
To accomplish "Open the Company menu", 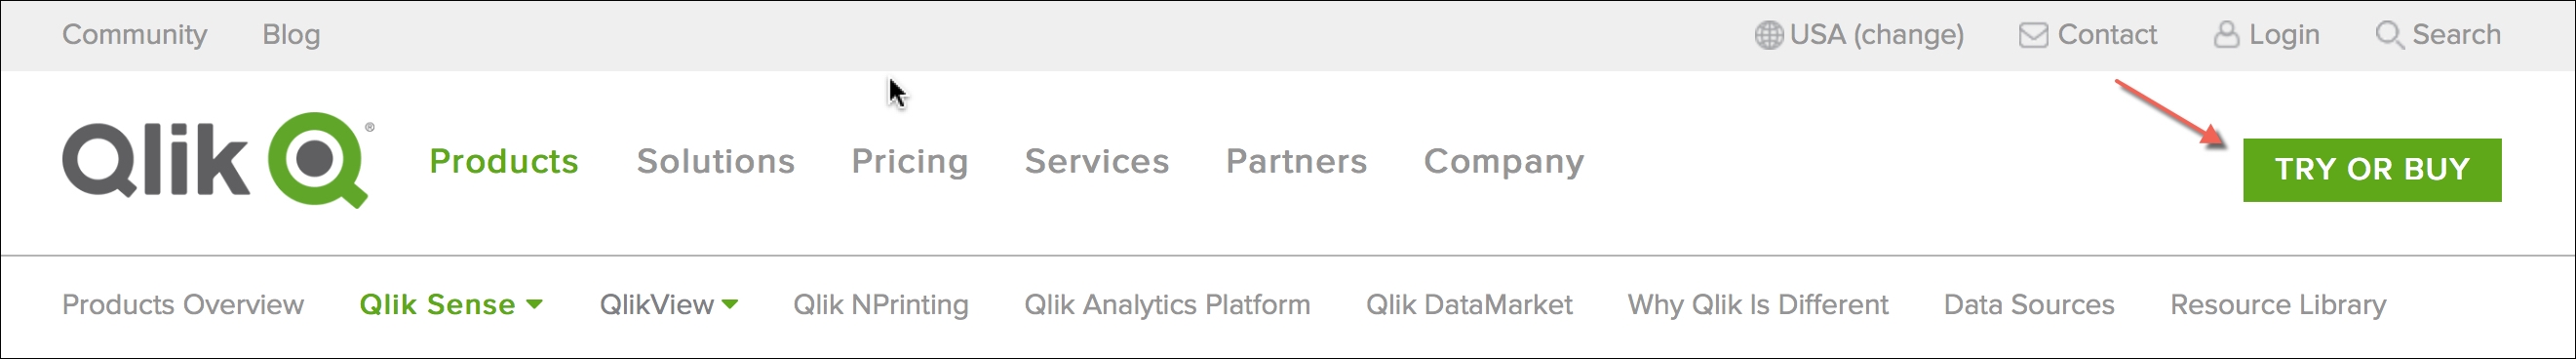I will (1503, 162).
